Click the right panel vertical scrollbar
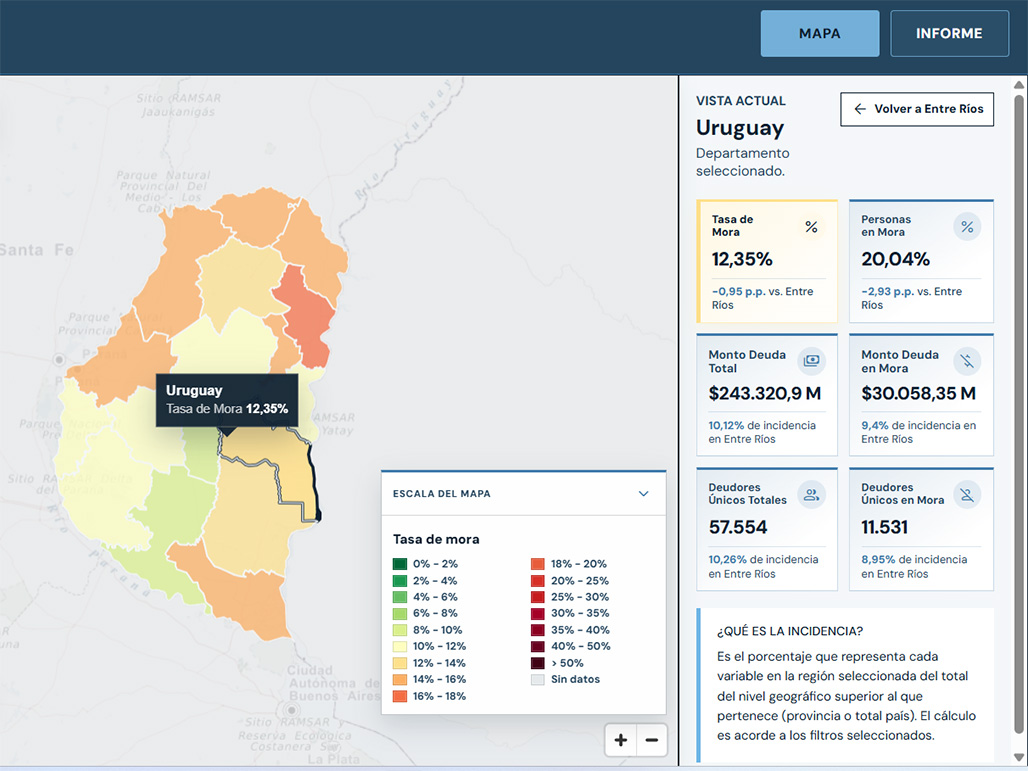1028x771 pixels. [x=1018, y=420]
